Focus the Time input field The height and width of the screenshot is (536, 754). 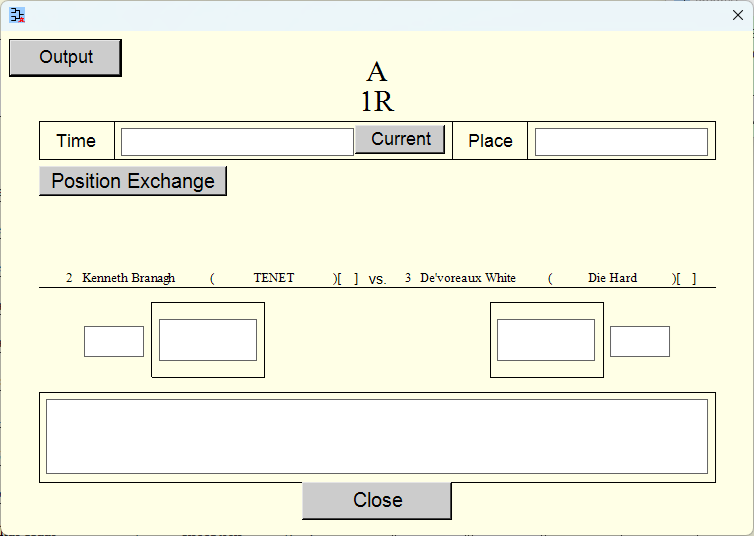(x=238, y=142)
